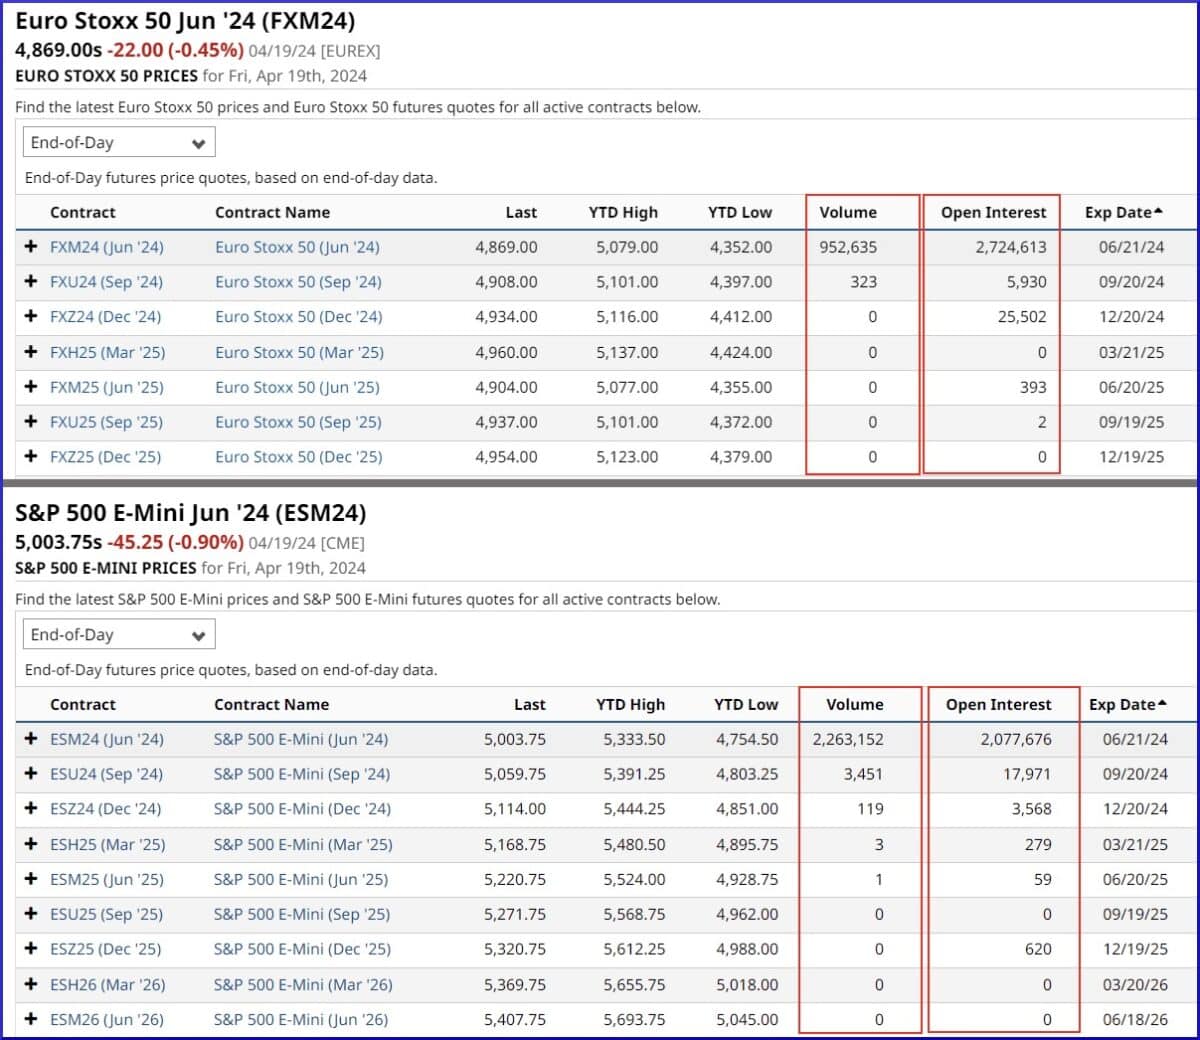Click the FXH25 (Mar '25) contract link
Screen dimensions: 1200x1040
tap(107, 352)
